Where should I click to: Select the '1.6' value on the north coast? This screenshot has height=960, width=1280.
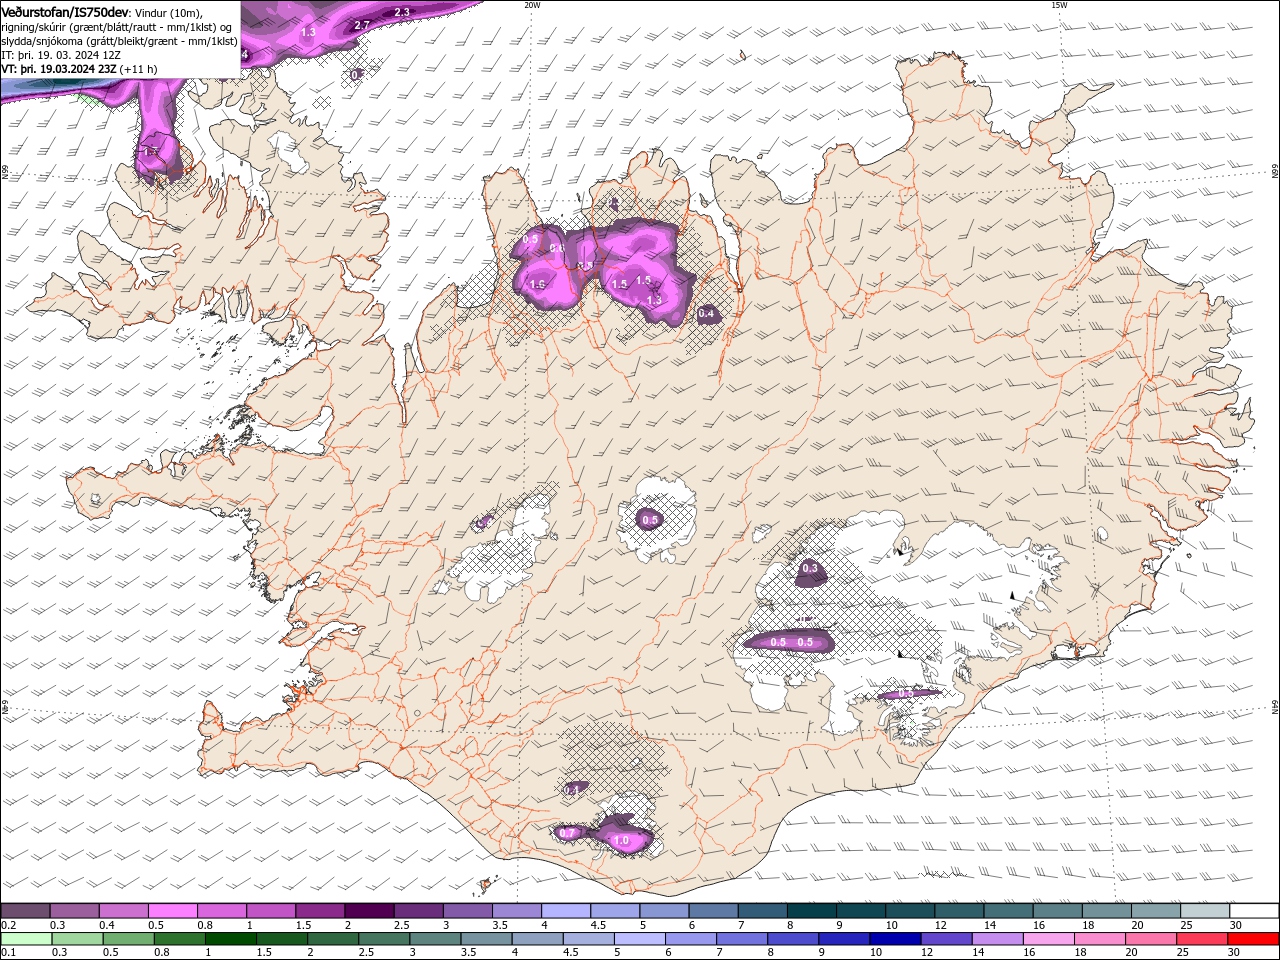click(537, 285)
